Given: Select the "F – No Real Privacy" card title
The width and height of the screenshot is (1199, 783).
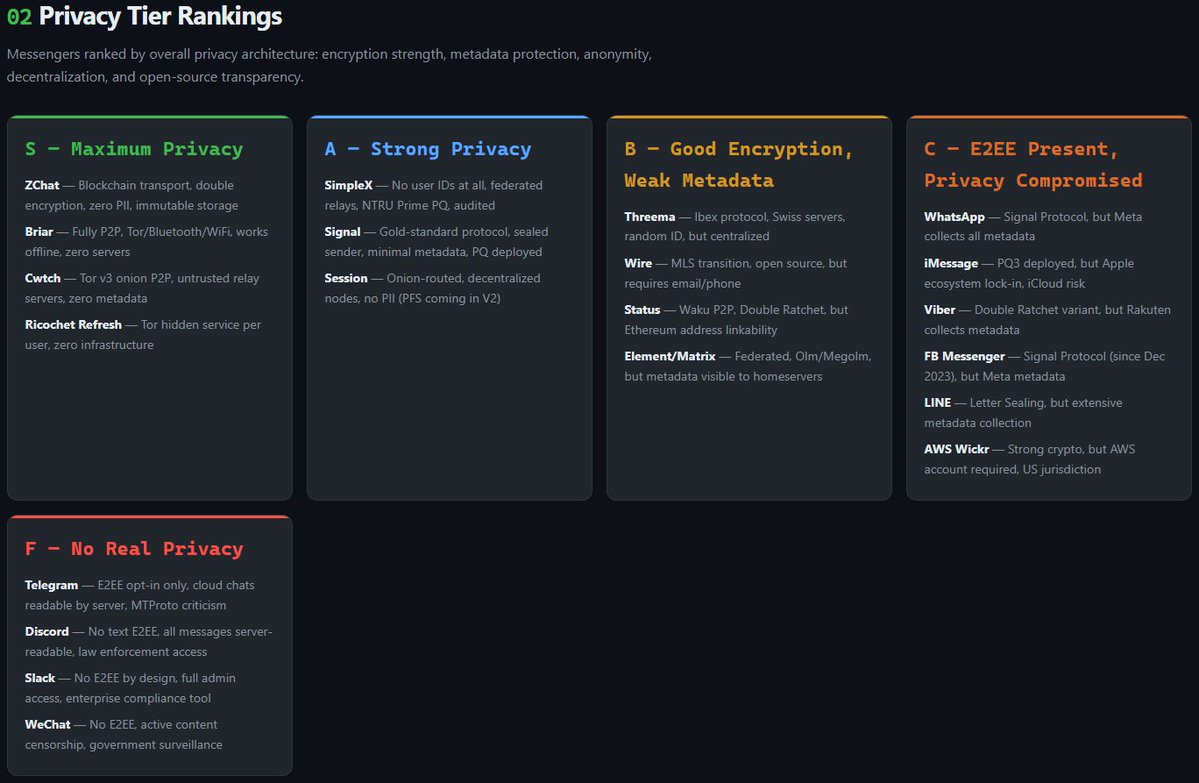Looking at the screenshot, I should pyautogui.click(x=134, y=549).
